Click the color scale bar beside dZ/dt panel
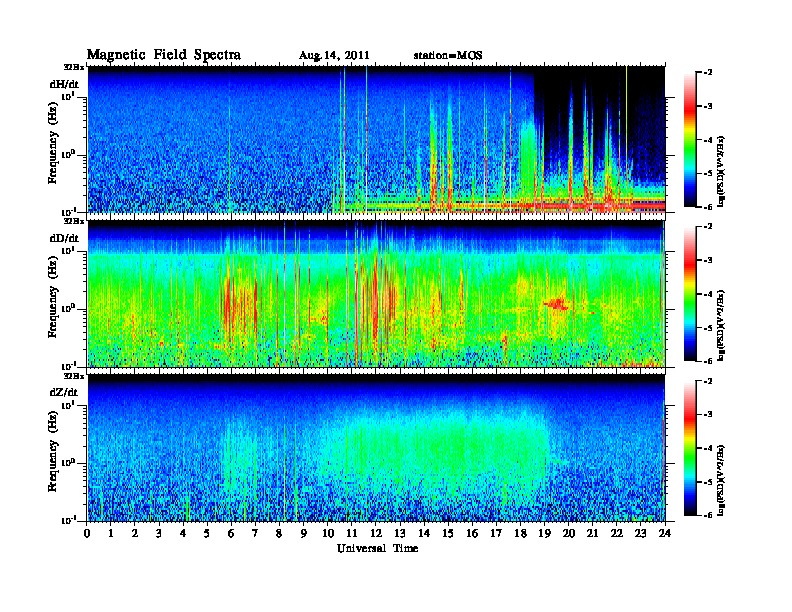Image resolution: width=792 pixels, height=612 pixels. click(x=690, y=448)
